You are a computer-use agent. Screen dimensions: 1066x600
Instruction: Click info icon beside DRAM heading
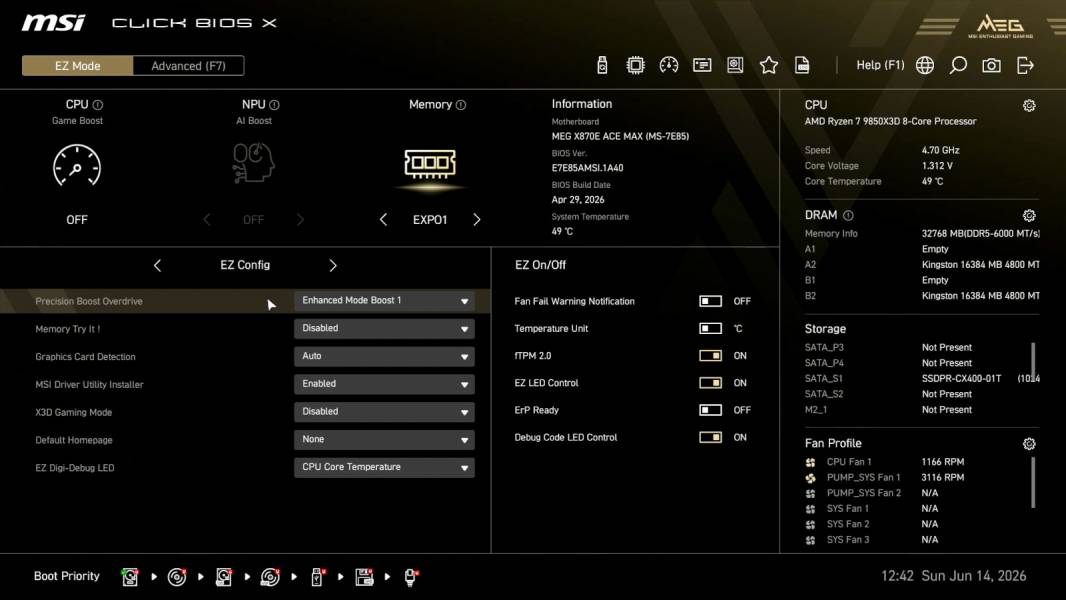coord(848,215)
